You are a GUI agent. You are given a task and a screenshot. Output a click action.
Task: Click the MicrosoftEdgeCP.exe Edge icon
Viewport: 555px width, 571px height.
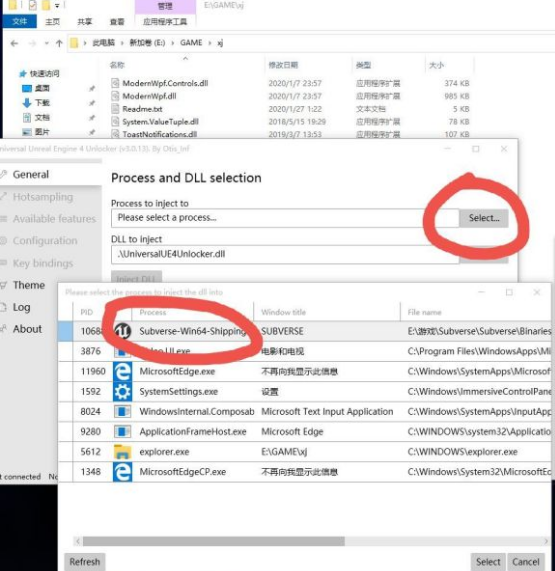tap(123, 472)
